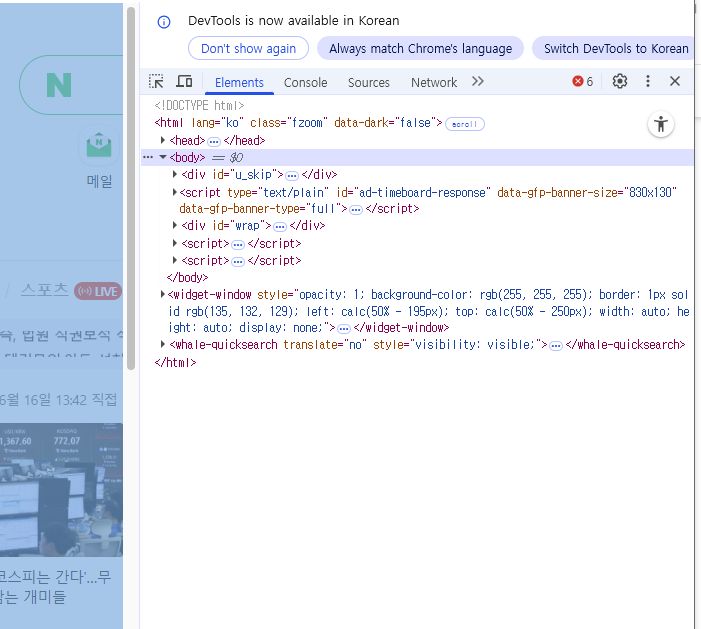Switch to the Sources tab
The image size is (701, 629).
pyautogui.click(x=369, y=83)
